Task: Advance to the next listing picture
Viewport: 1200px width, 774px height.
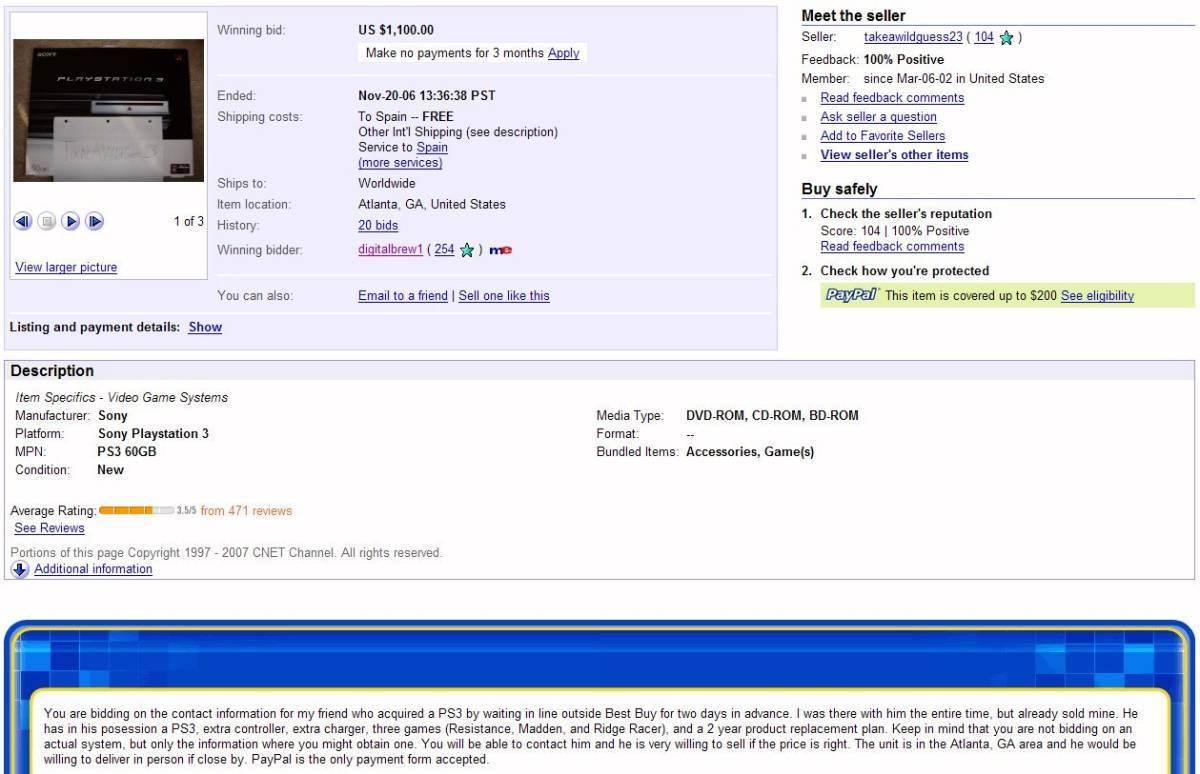Action: (x=95, y=222)
